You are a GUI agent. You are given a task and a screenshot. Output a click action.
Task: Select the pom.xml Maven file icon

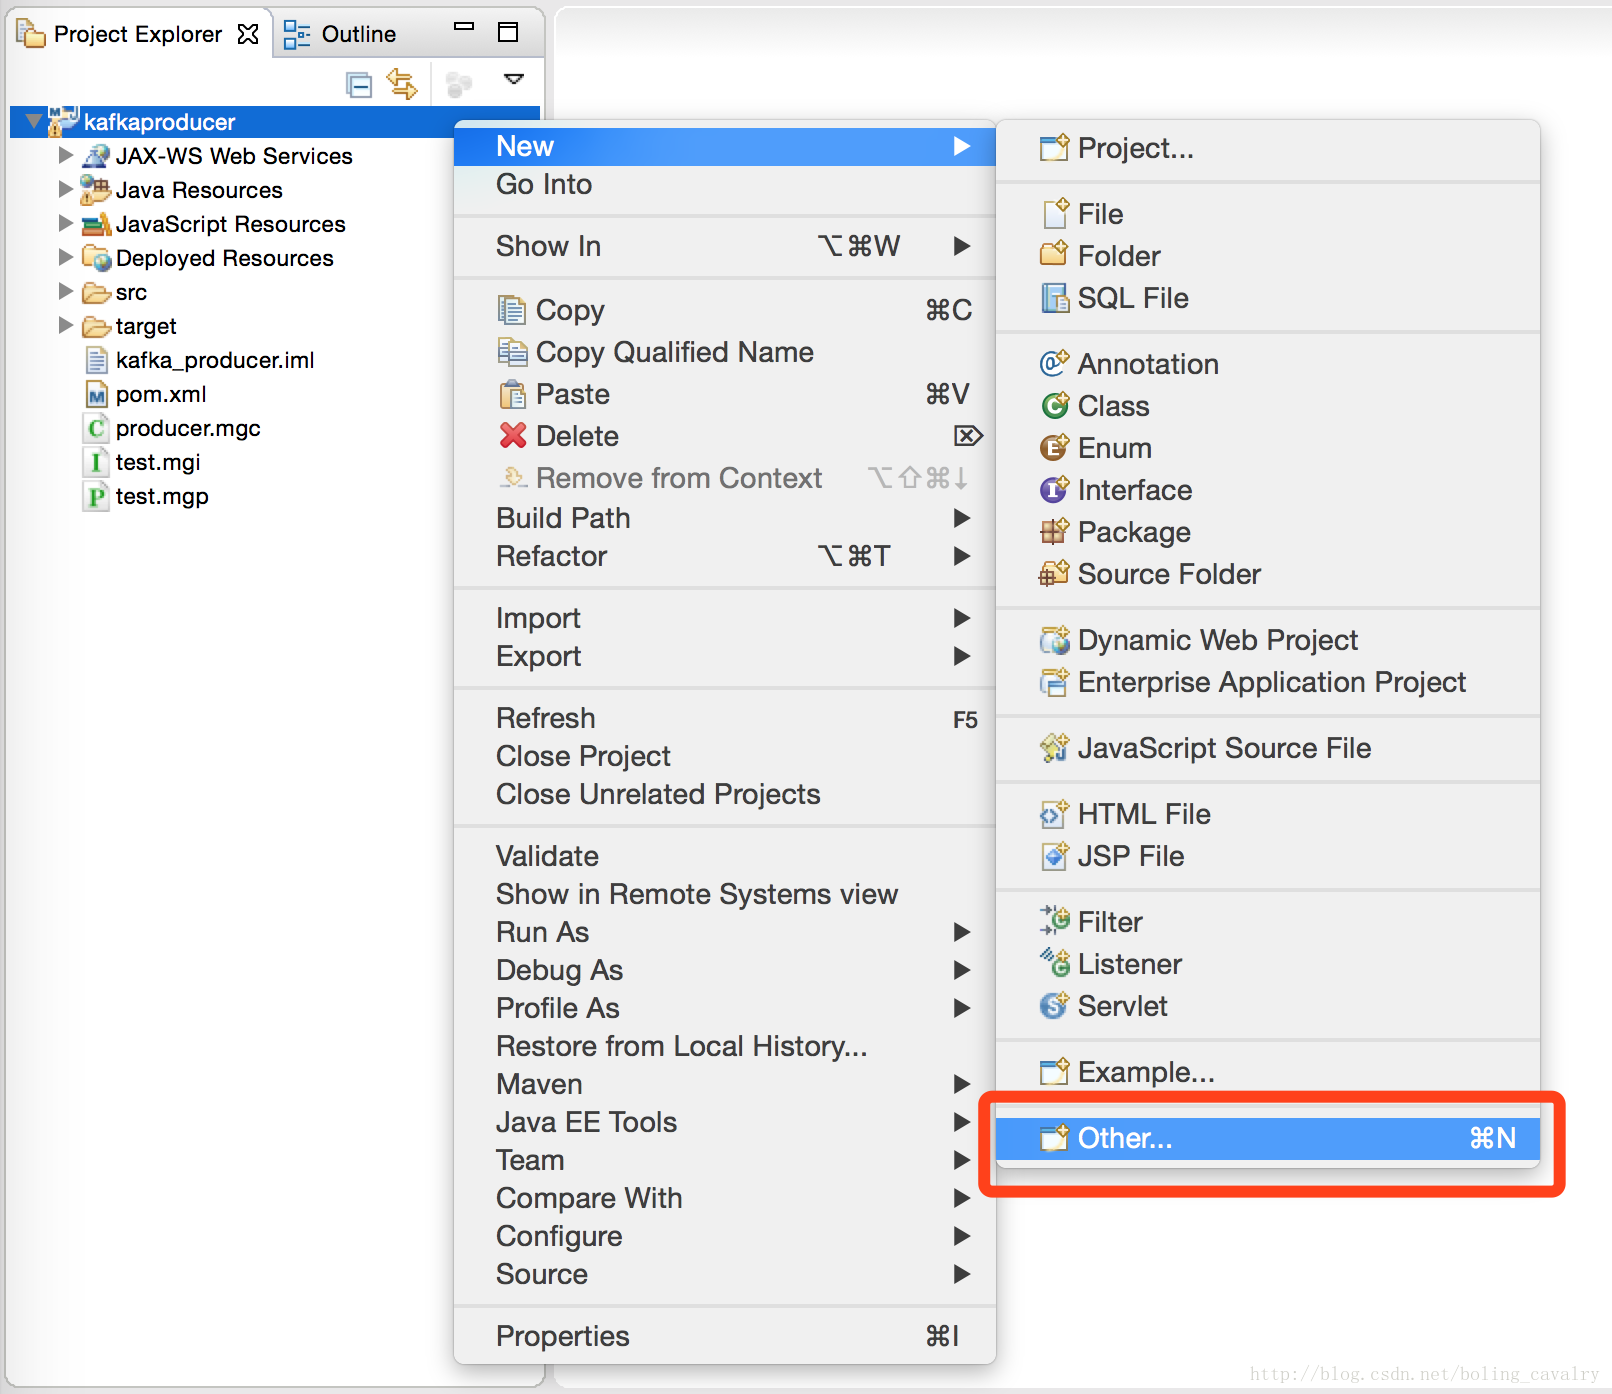[96, 394]
